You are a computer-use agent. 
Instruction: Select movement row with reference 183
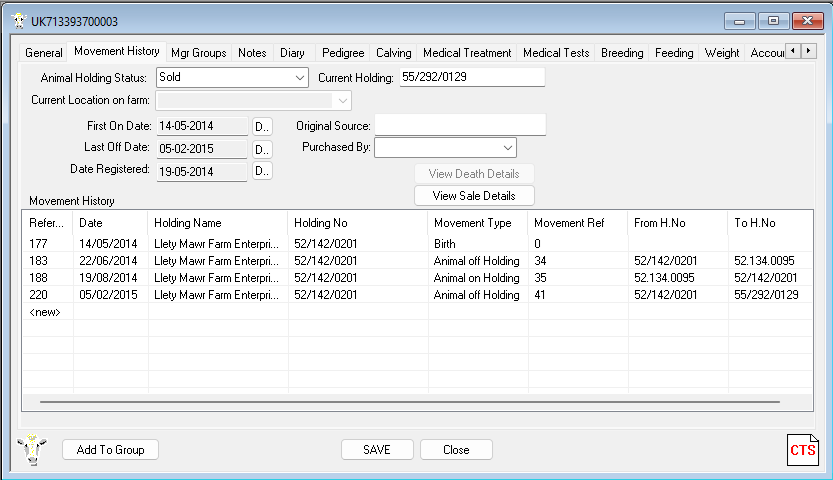(417, 261)
